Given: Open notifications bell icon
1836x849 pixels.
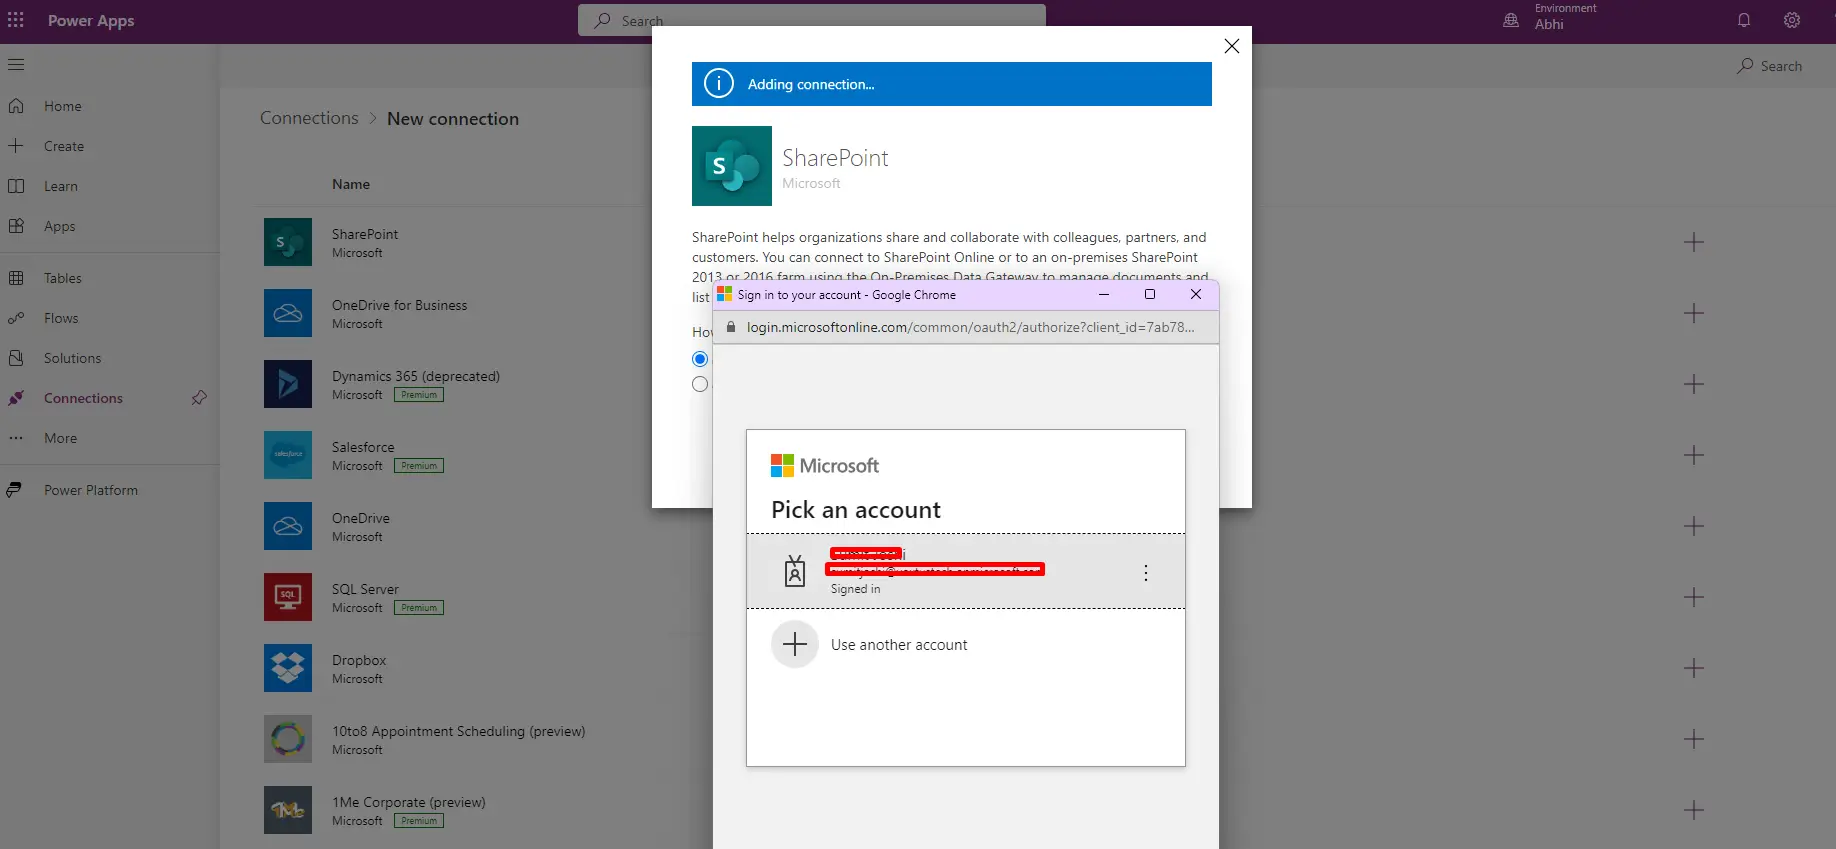Looking at the screenshot, I should pyautogui.click(x=1744, y=20).
